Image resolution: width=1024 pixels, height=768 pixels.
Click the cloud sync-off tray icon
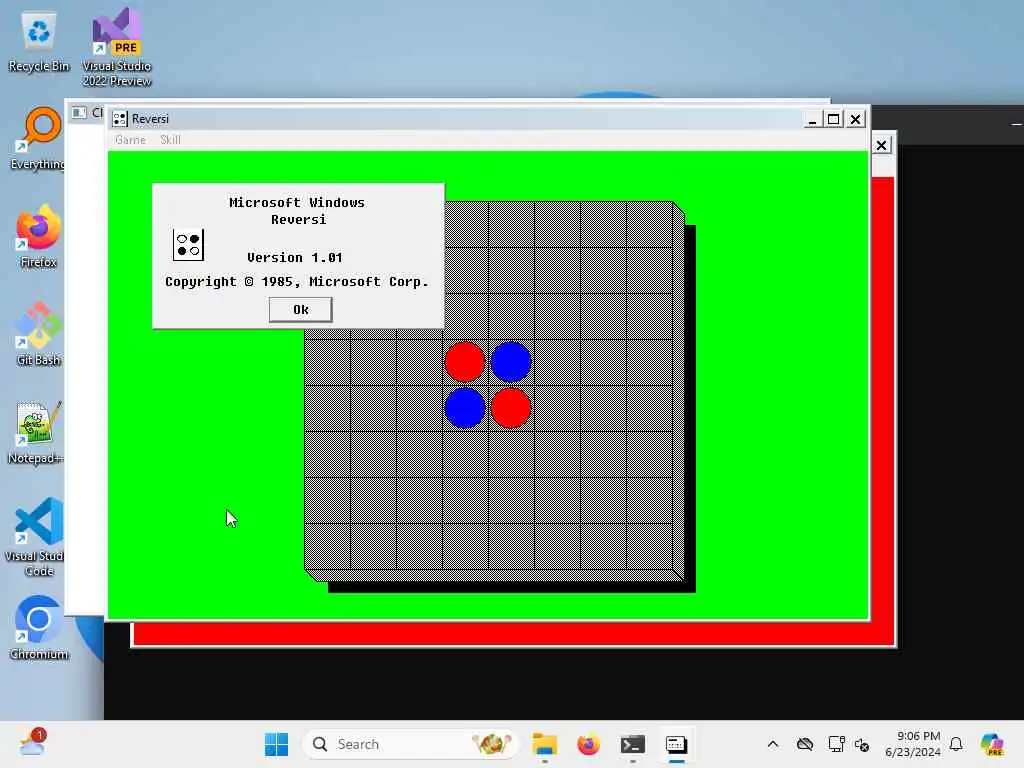[x=805, y=744]
